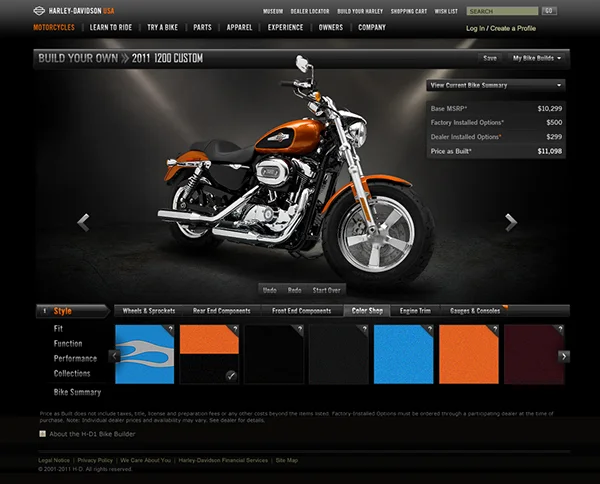Image resolution: width=600 pixels, height=484 pixels.
Task: Open the Wish List link
Action: 446,11
